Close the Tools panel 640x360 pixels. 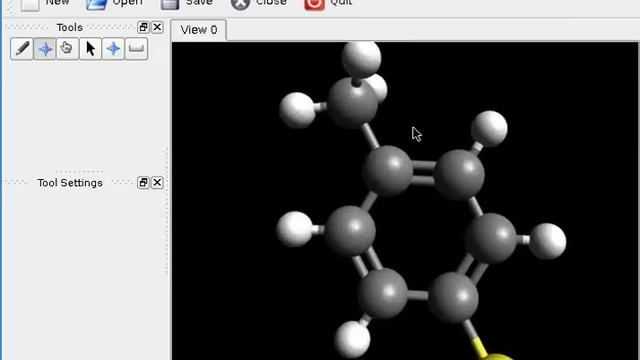(x=157, y=27)
